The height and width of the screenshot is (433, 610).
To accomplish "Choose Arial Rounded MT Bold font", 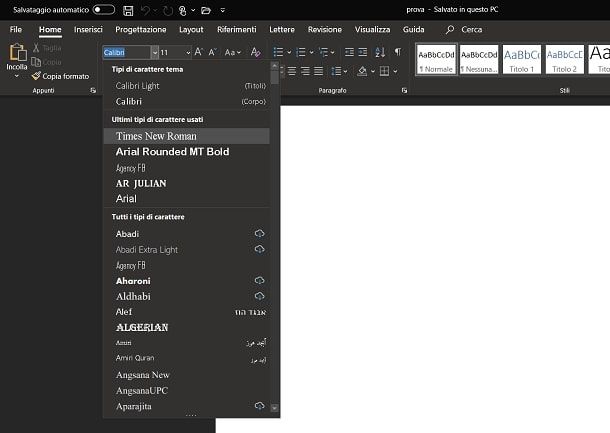I will click(x=186, y=152).
